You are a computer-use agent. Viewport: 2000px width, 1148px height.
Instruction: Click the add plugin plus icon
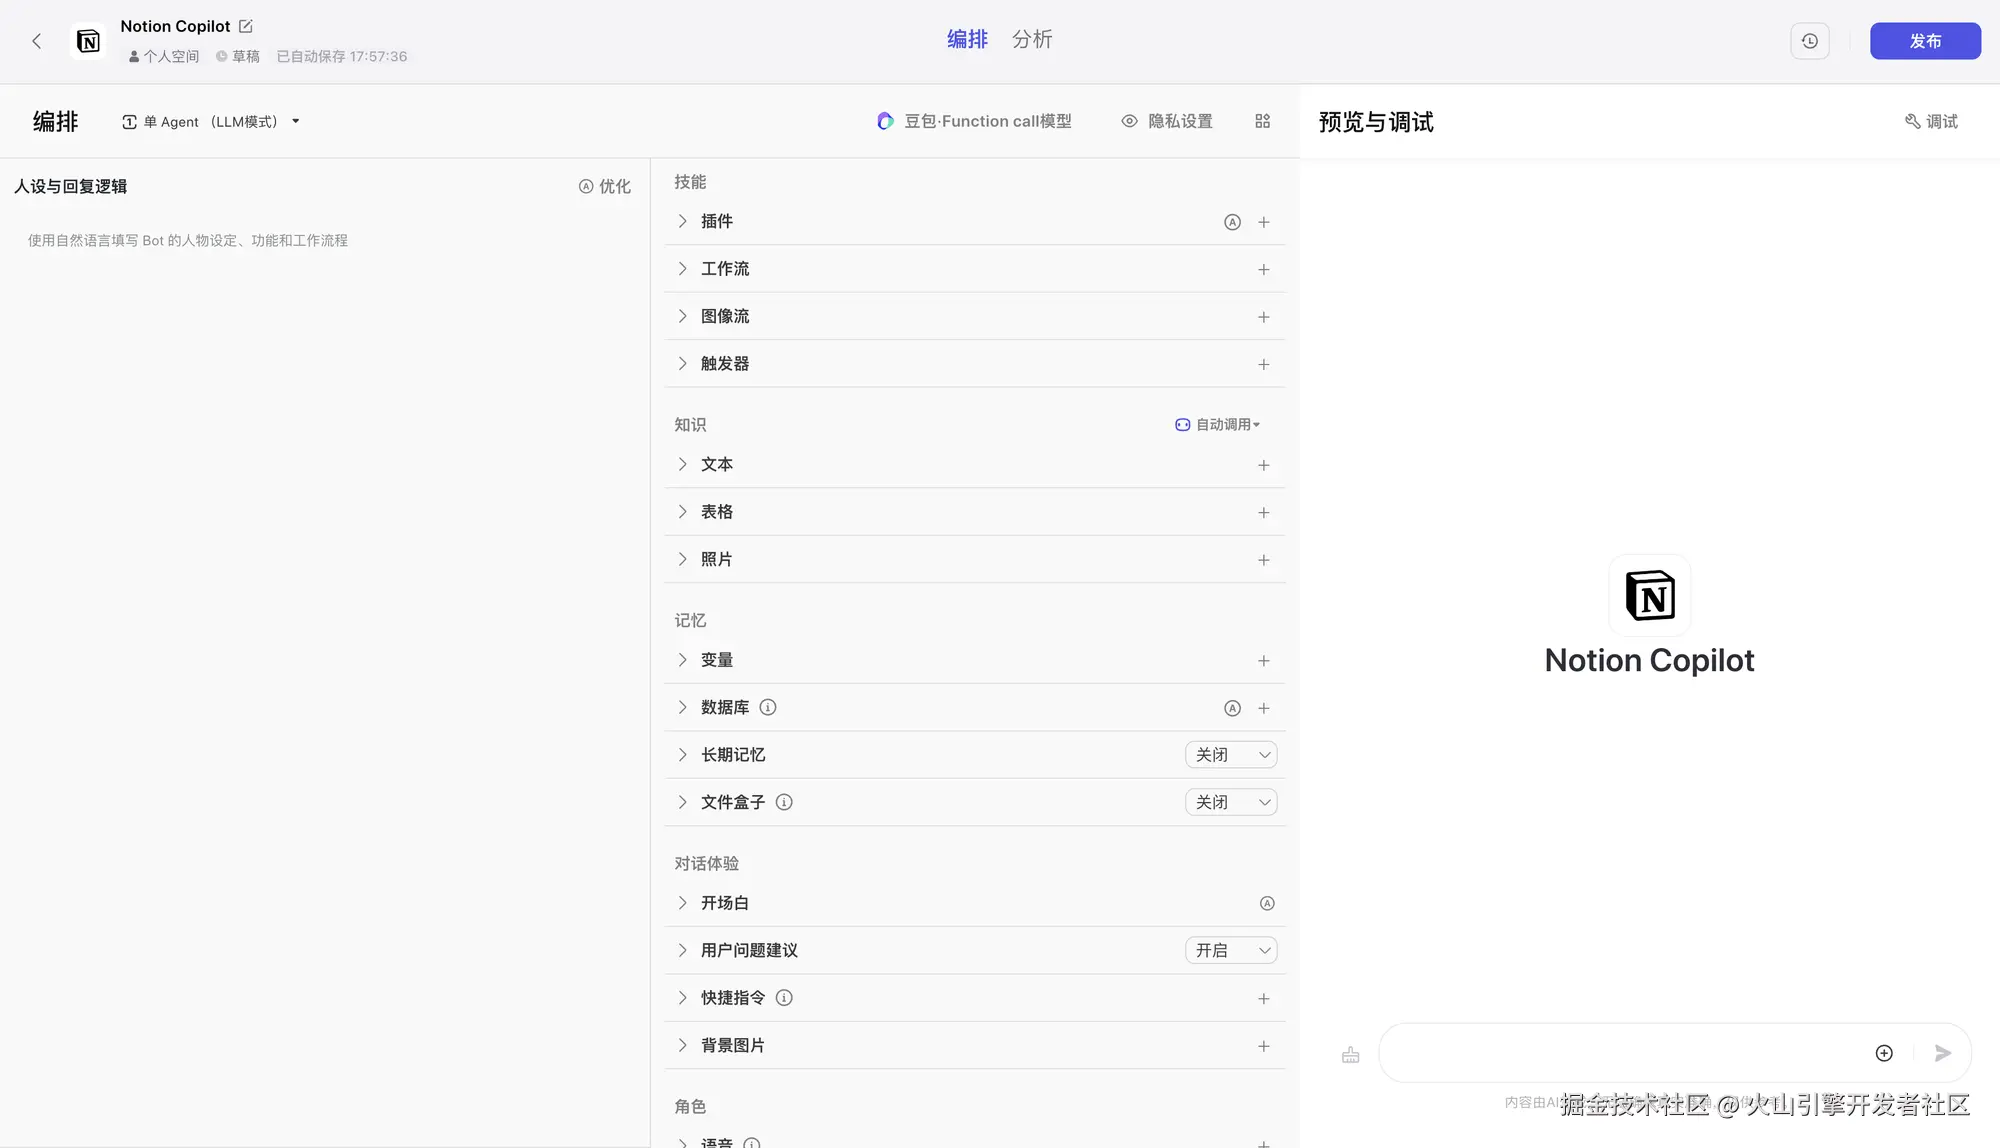click(x=1263, y=222)
